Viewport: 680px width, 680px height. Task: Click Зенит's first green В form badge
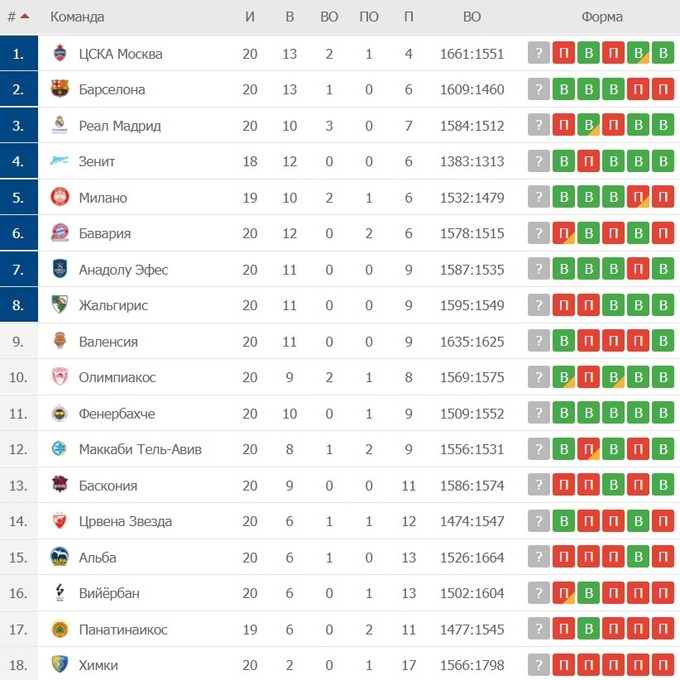[x=564, y=162]
